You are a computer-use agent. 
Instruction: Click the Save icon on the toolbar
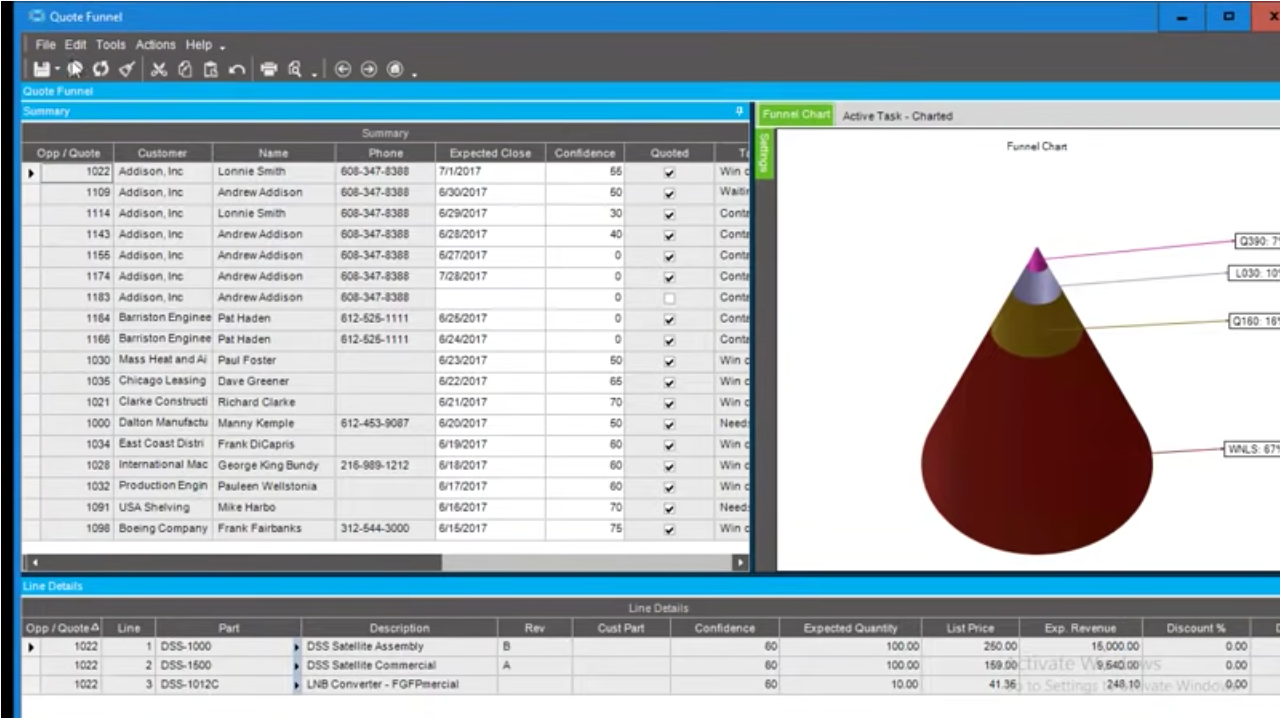[42, 68]
